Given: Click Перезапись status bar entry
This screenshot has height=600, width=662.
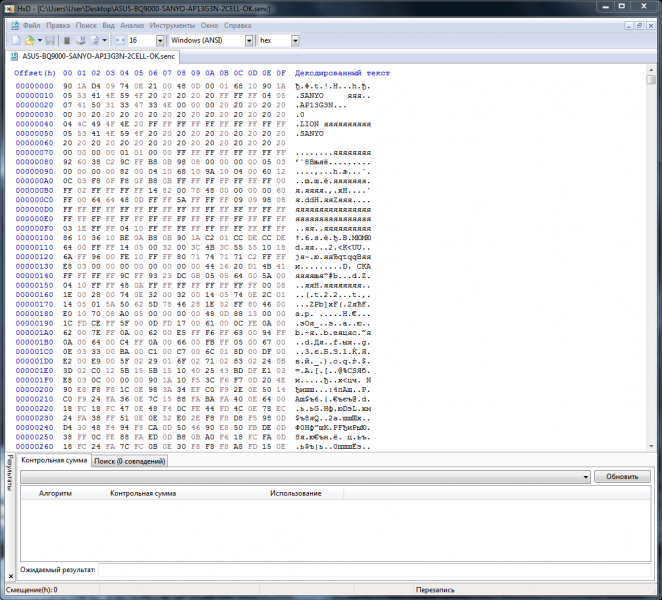Looking at the screenshot, I should [x=435, y=590].
